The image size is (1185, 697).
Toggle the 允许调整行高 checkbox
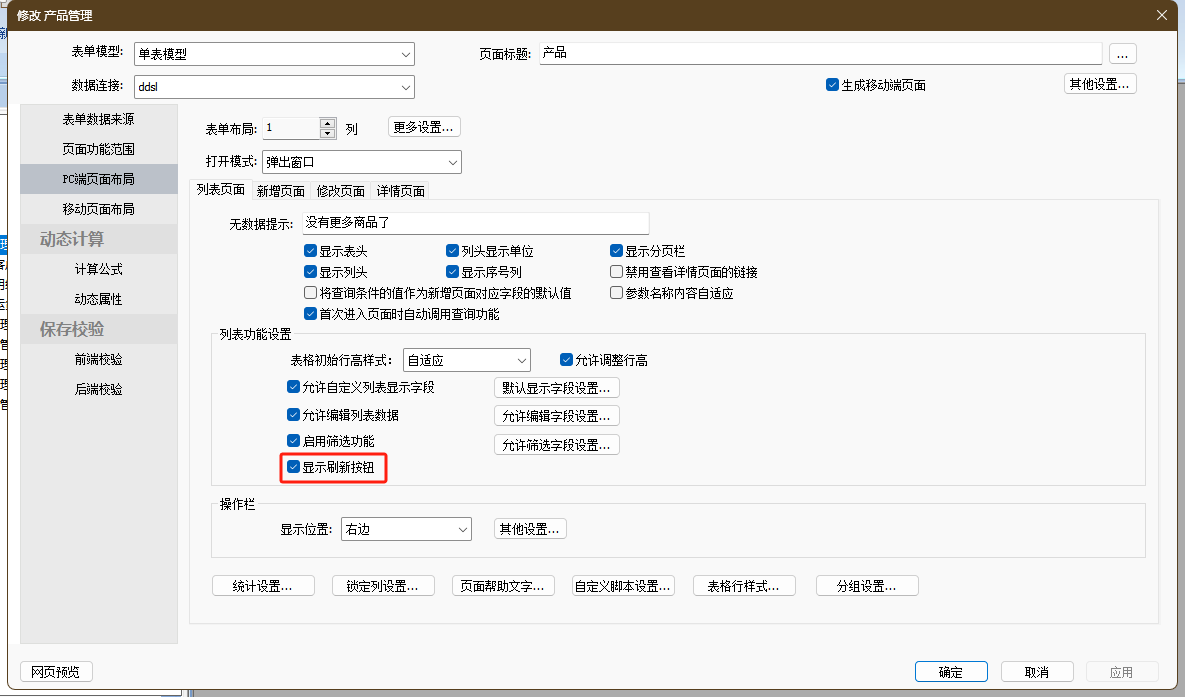(567, 360)
